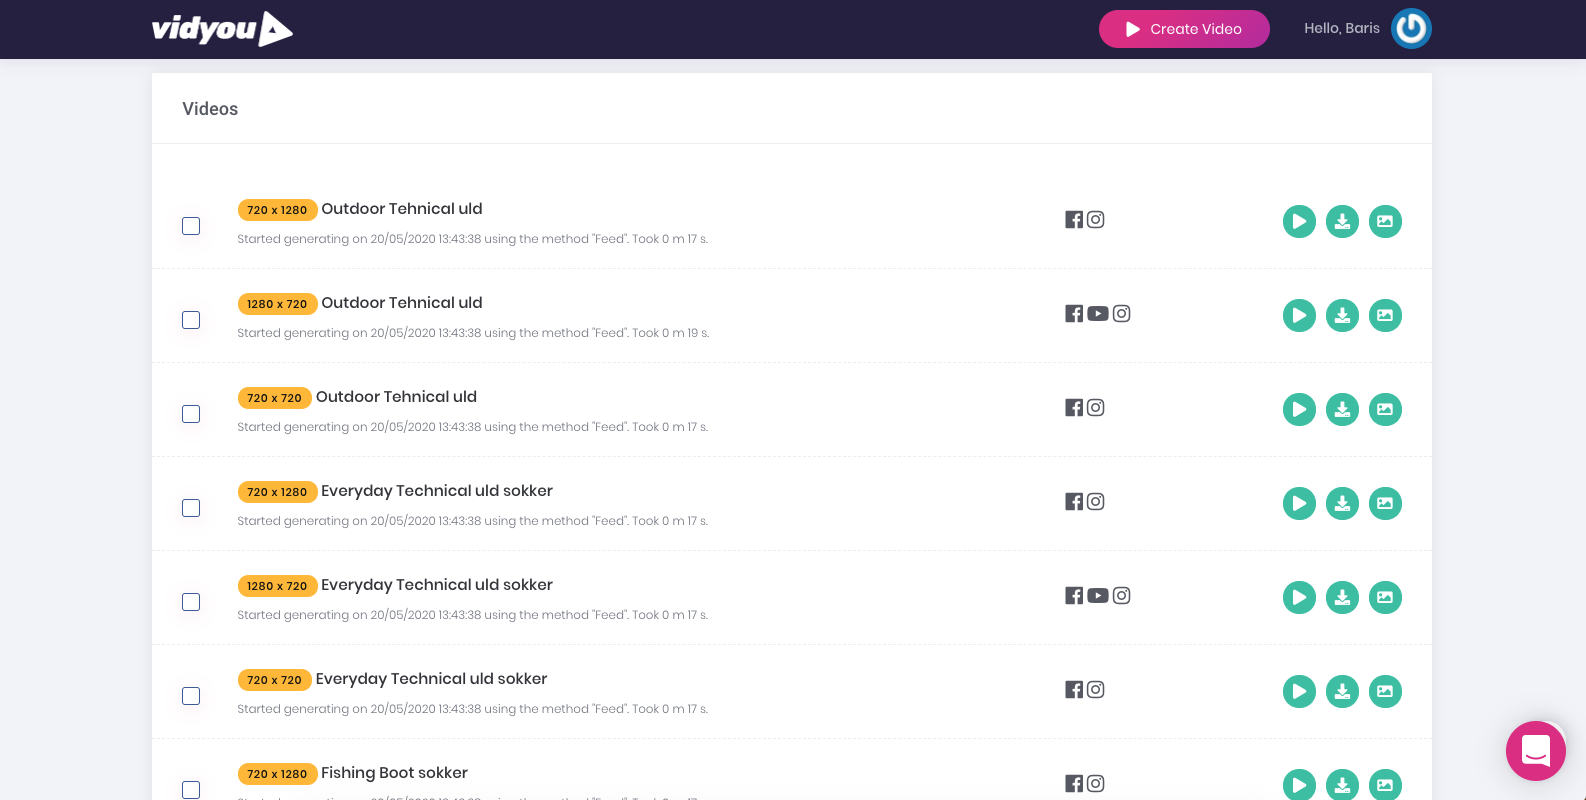1586x800 pixels.
Task: Check the 1280 x 720 Everyday Technical uld sokker checkbox
Action: (x=191, y=602)
